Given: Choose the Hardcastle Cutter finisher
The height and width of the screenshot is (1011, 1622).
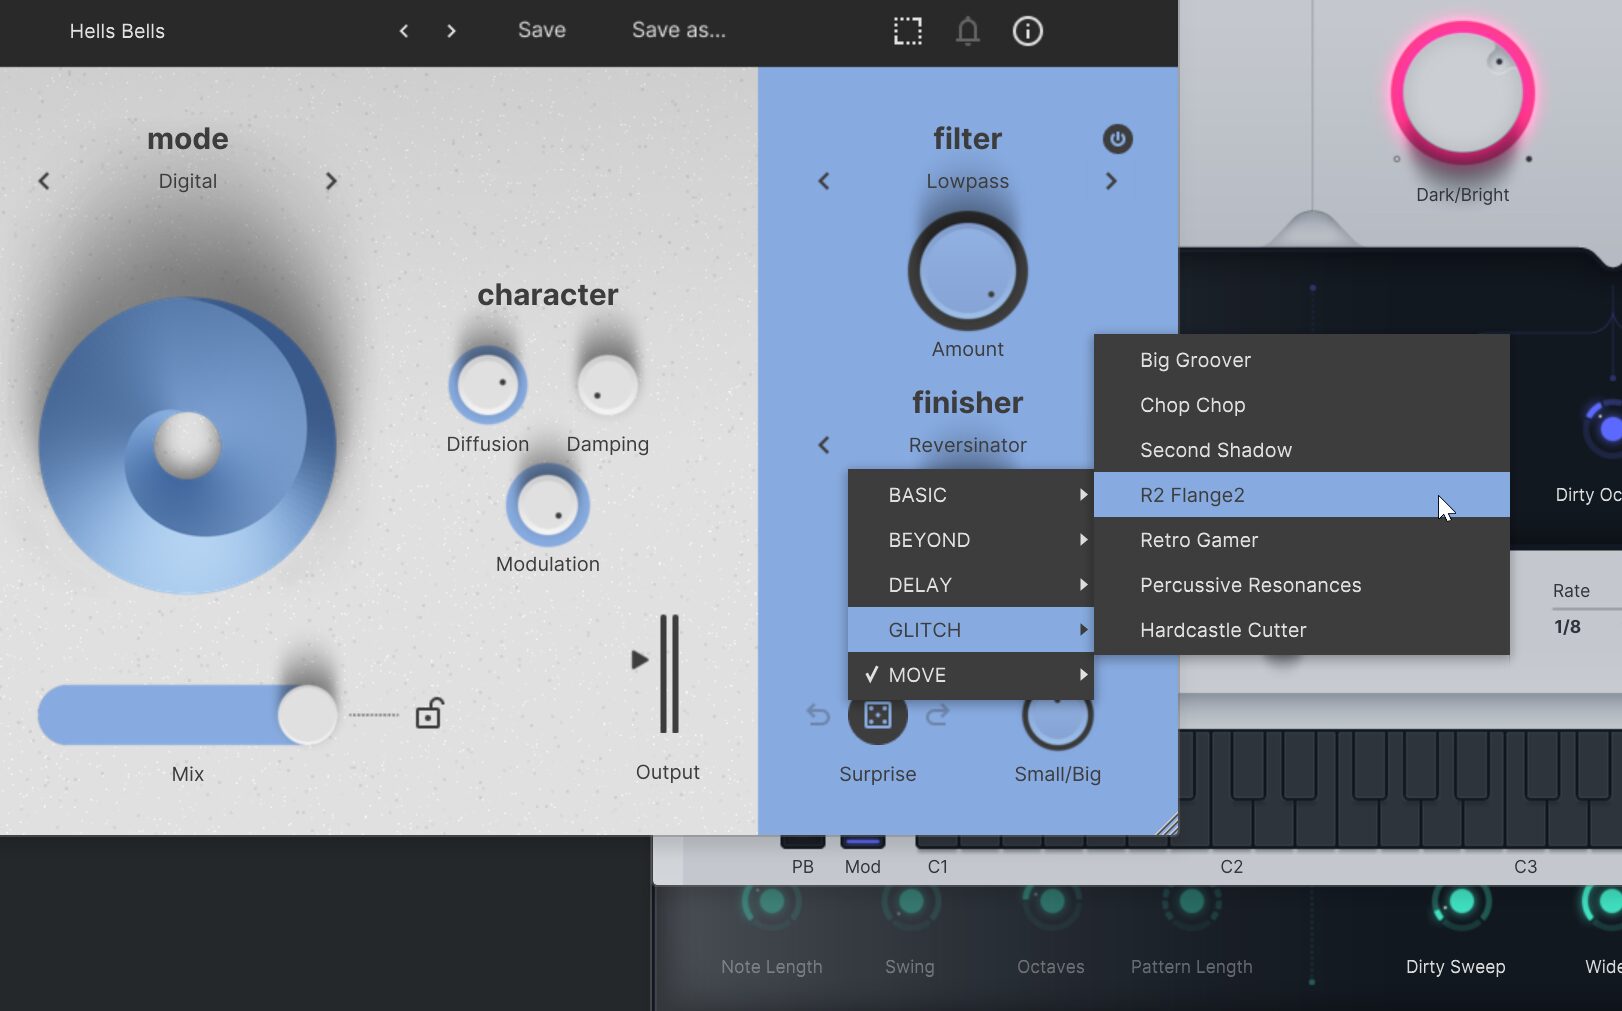Looking at the screenshot, I should click(x=1302, y=630).
